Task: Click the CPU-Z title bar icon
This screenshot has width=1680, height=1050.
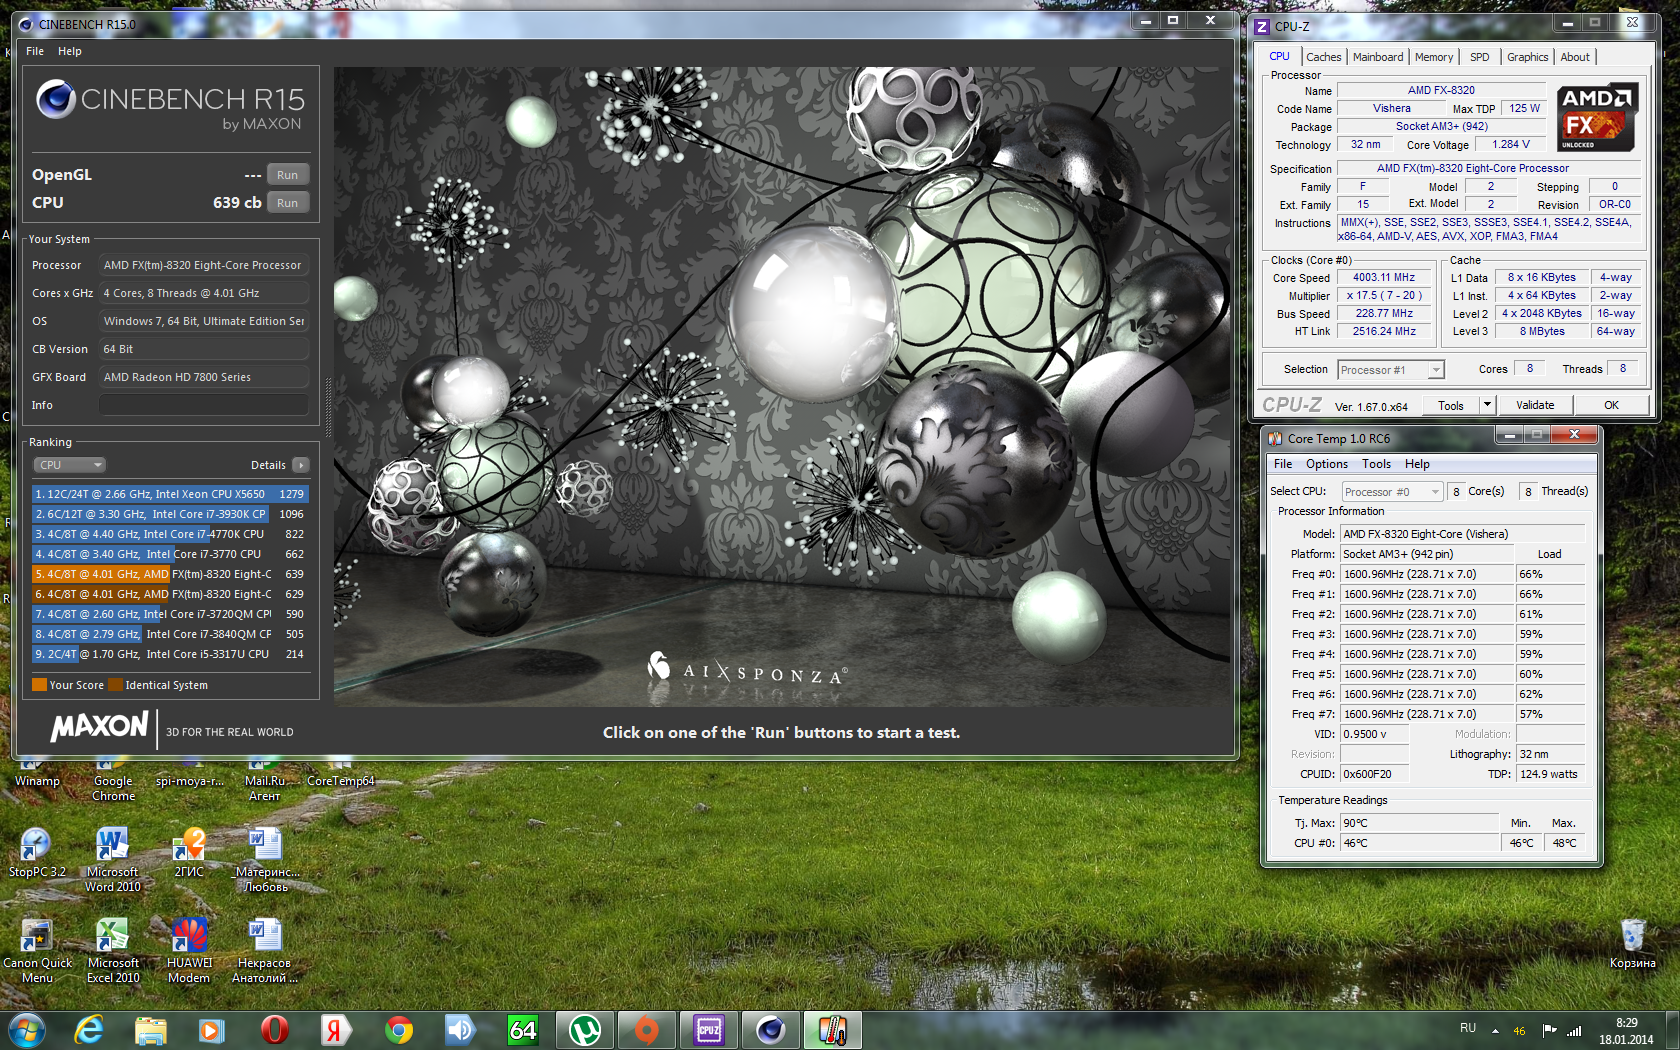Action: tap(1262, 27)
